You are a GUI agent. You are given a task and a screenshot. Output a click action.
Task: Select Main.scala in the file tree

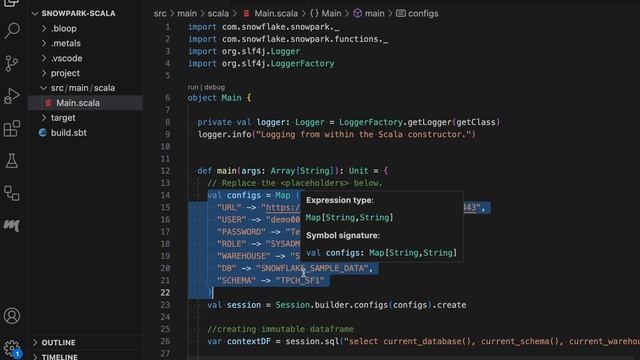pyautogui.click(x=85, y=103)
